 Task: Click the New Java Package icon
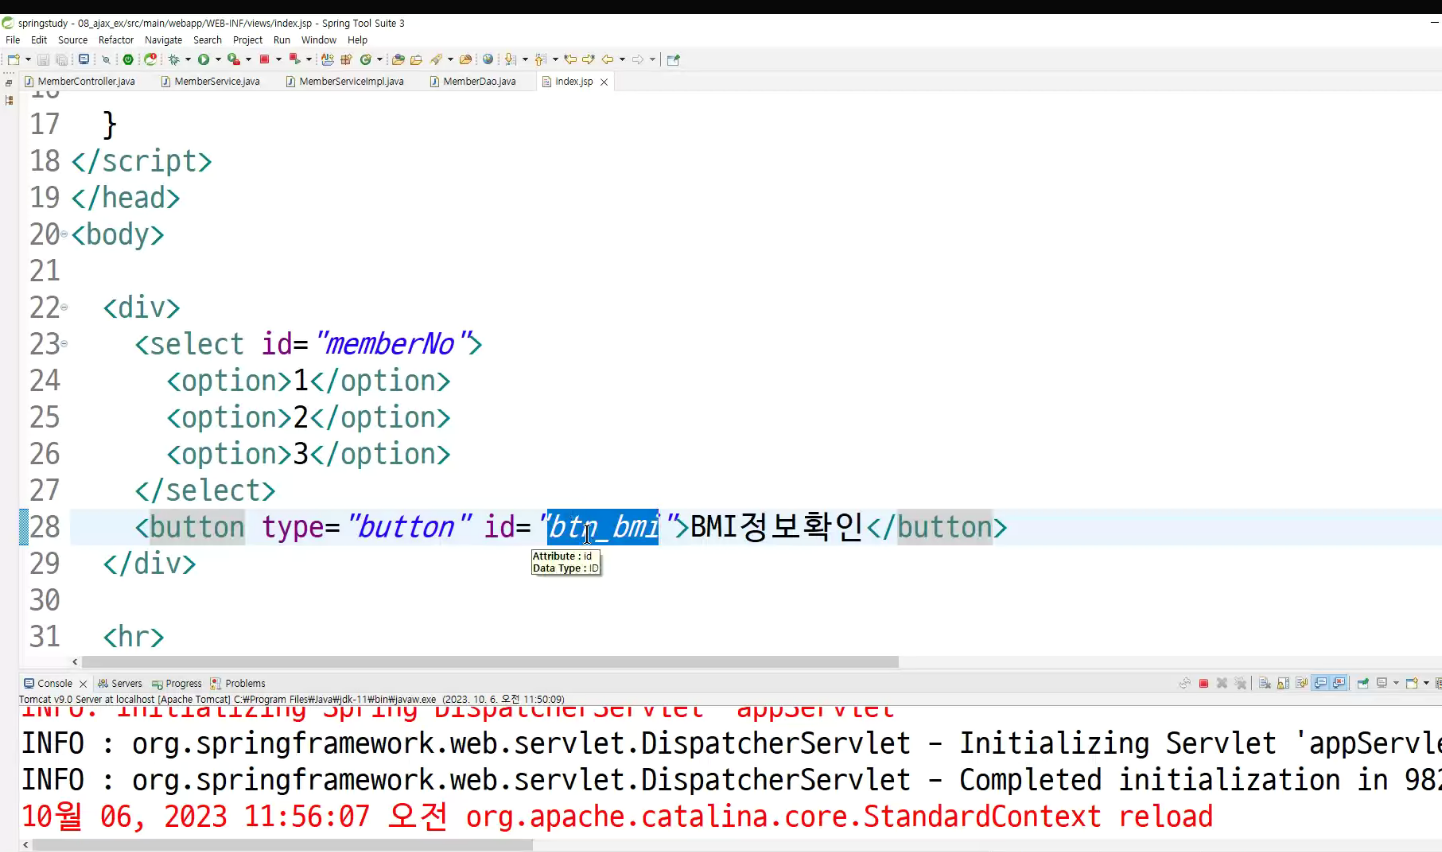pos(346,60)
